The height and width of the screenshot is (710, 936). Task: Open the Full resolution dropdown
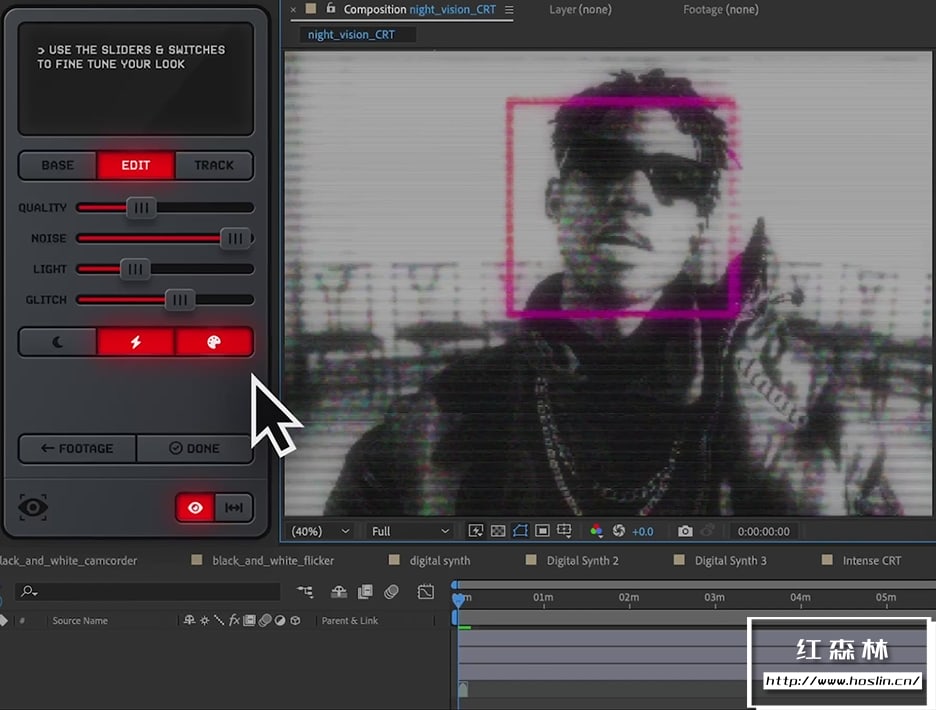pos(409,531)
